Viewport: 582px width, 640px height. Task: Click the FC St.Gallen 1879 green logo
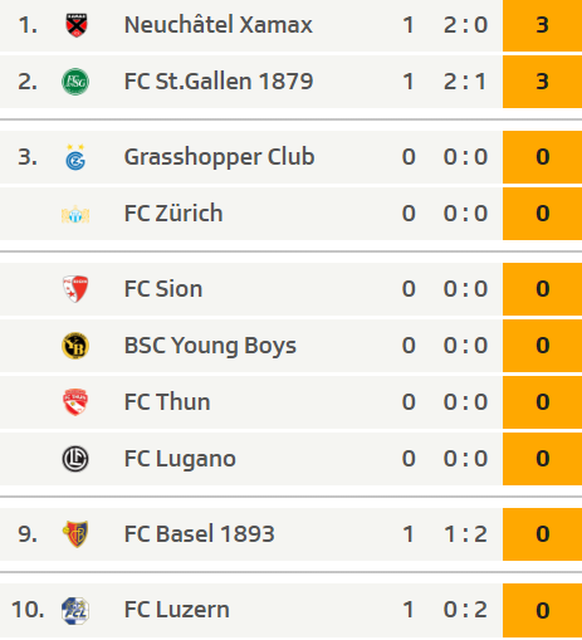76,82
